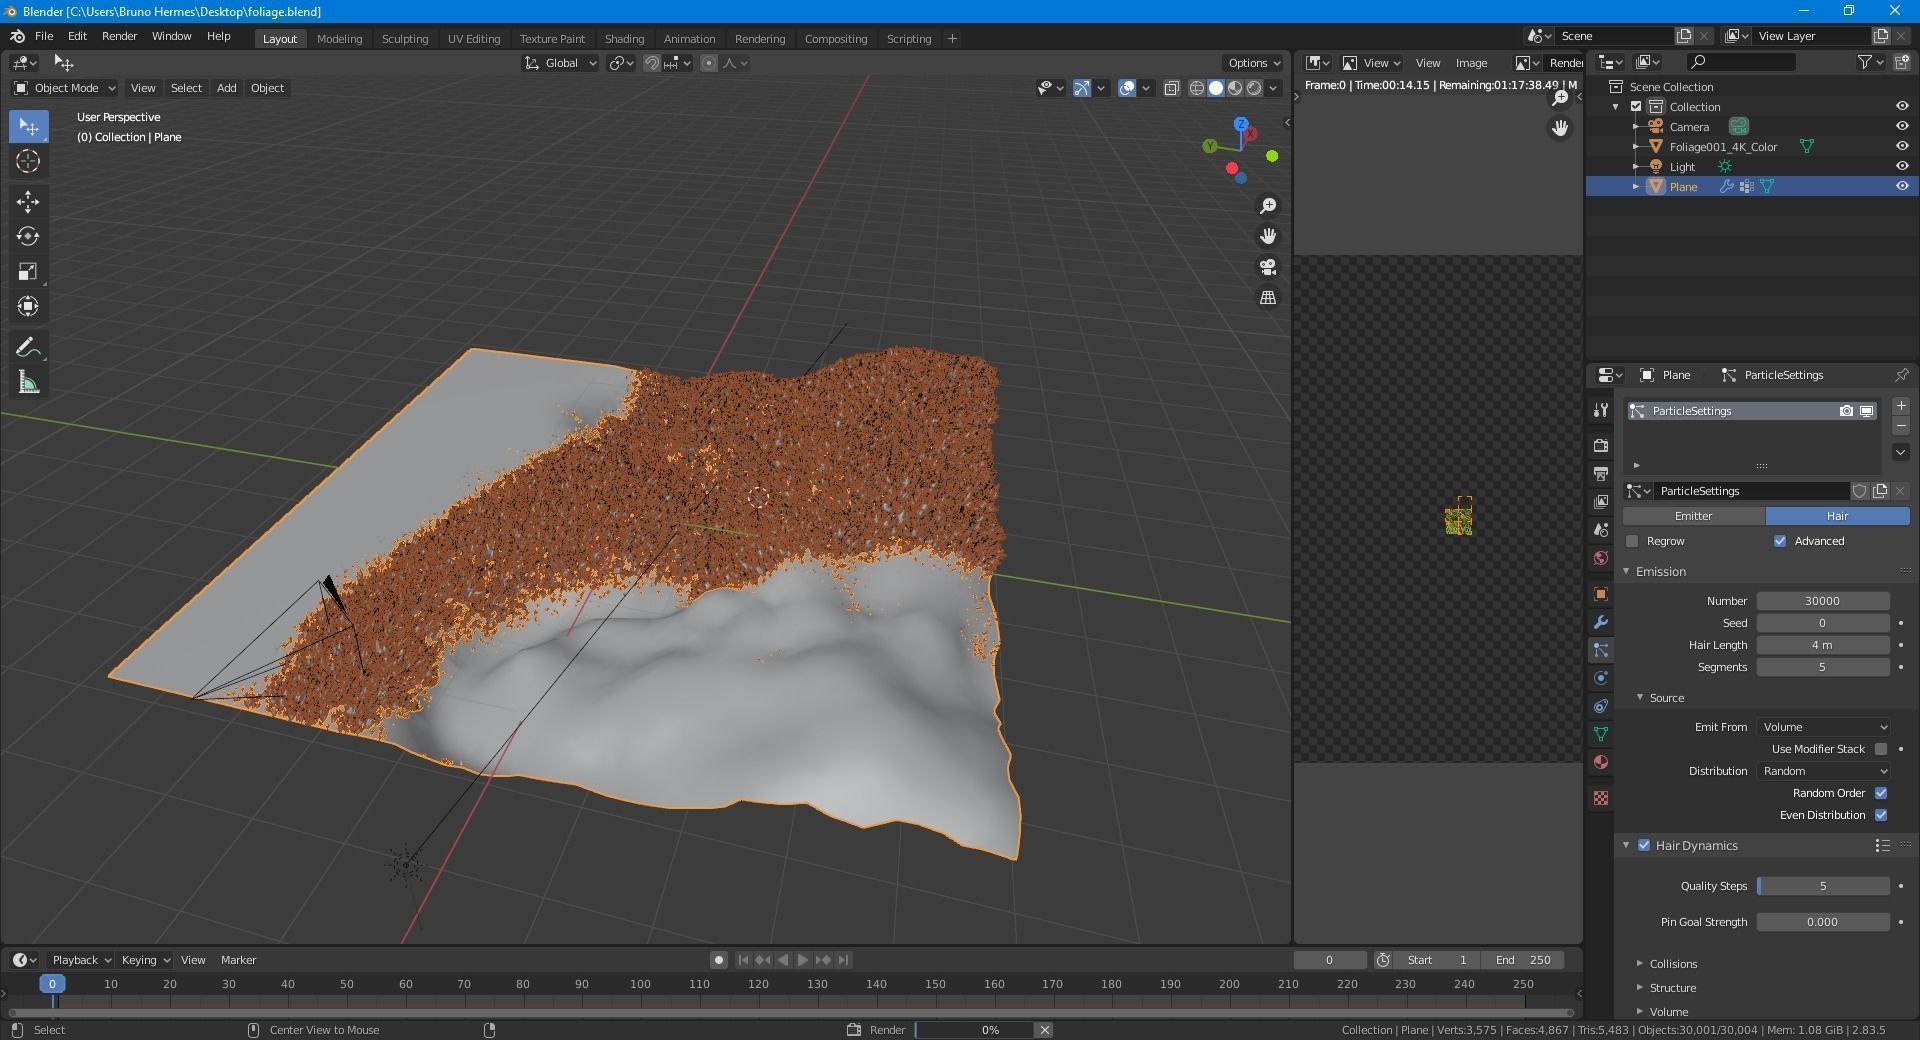Switch particle type to Emitter

[1693, 516]
